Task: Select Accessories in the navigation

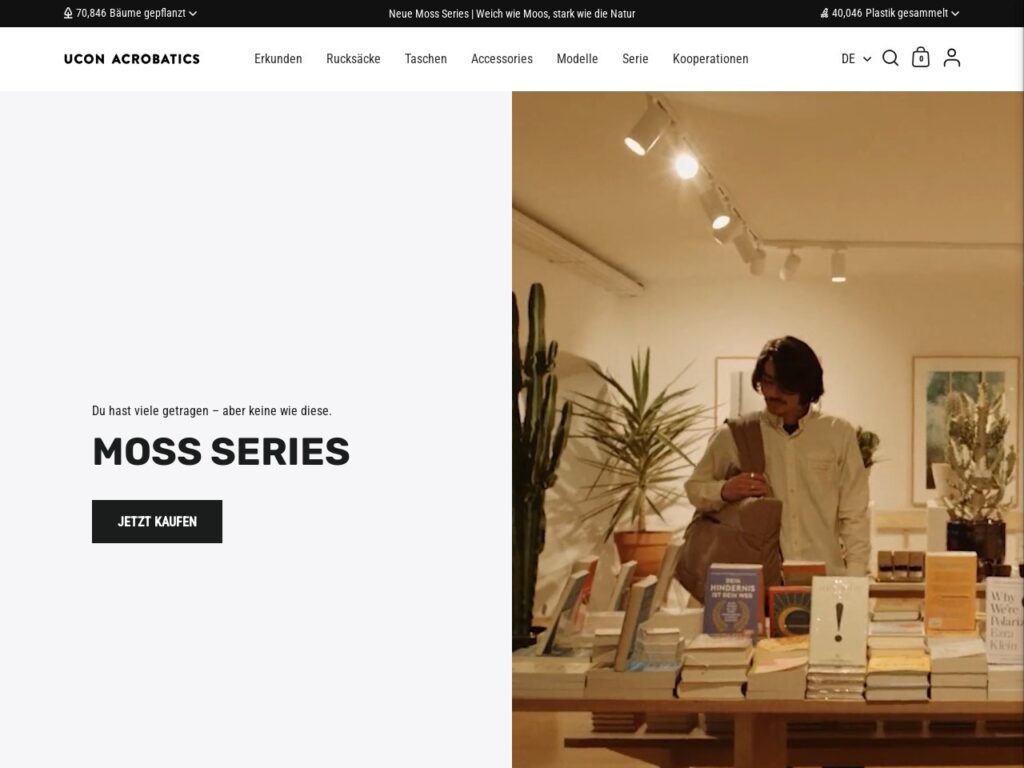Action: 502,59
